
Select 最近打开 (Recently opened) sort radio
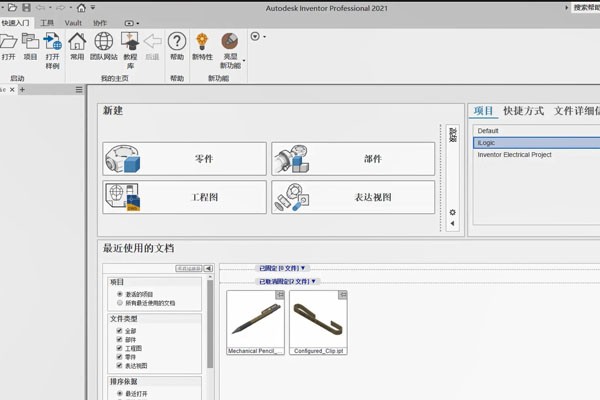coord(120,393)
